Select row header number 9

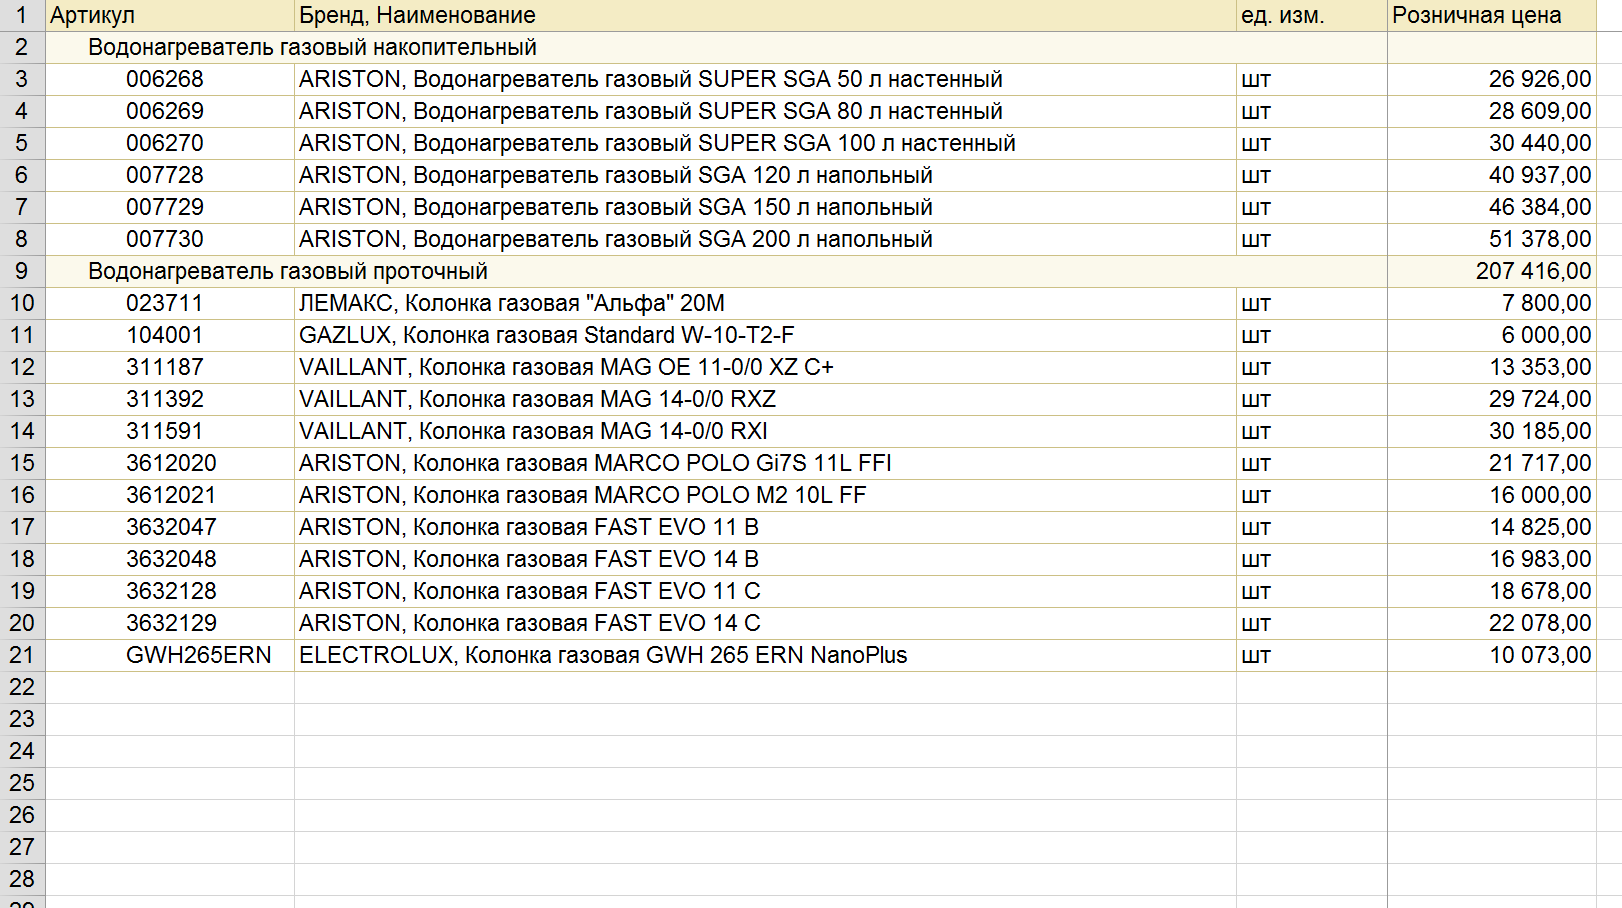coord(22,271)
